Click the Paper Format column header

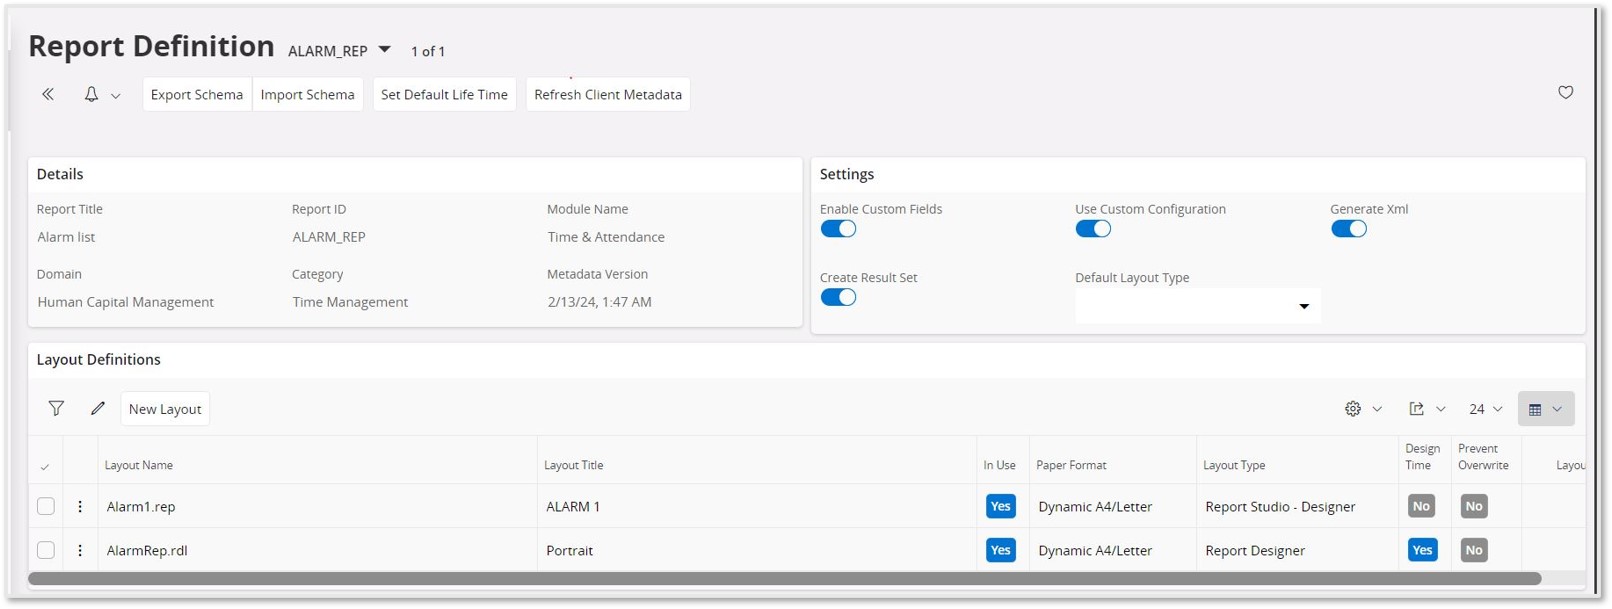1071,465
